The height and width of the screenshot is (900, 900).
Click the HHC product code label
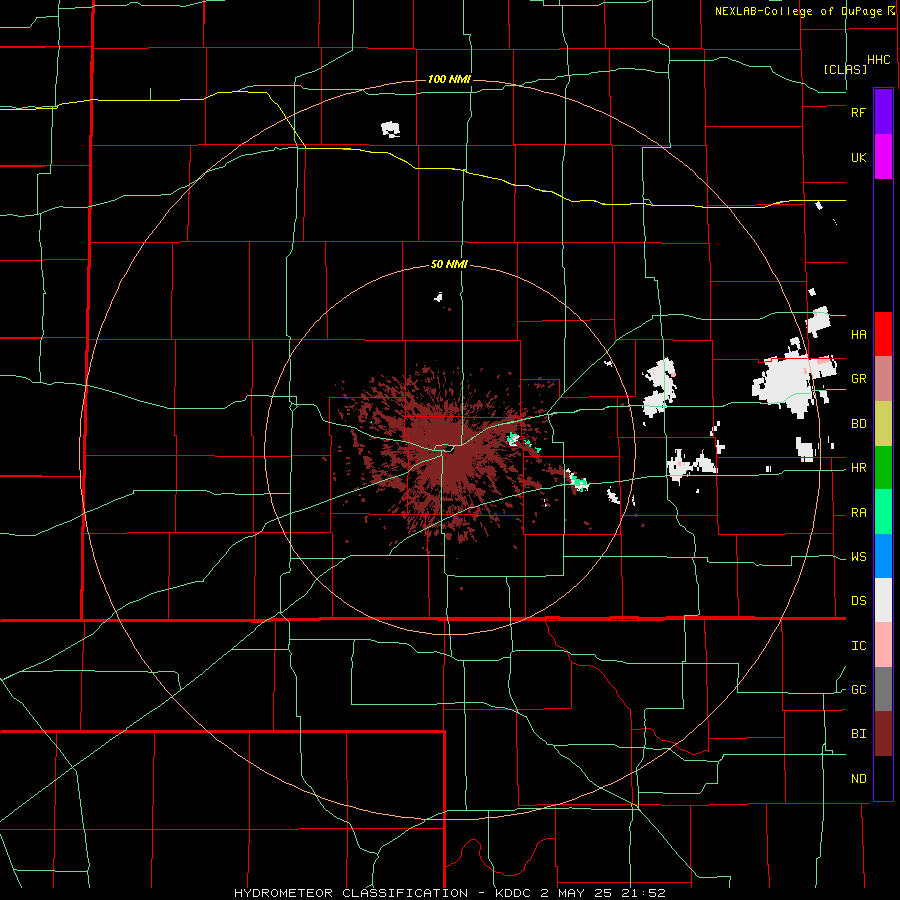(878, 60)
